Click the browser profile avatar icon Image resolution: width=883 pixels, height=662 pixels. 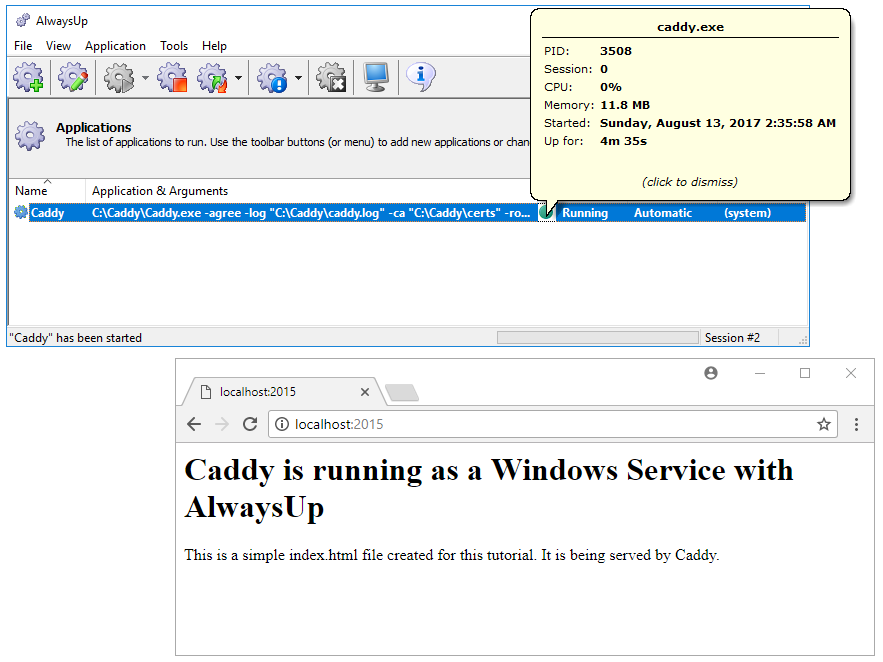pos(711,373)
